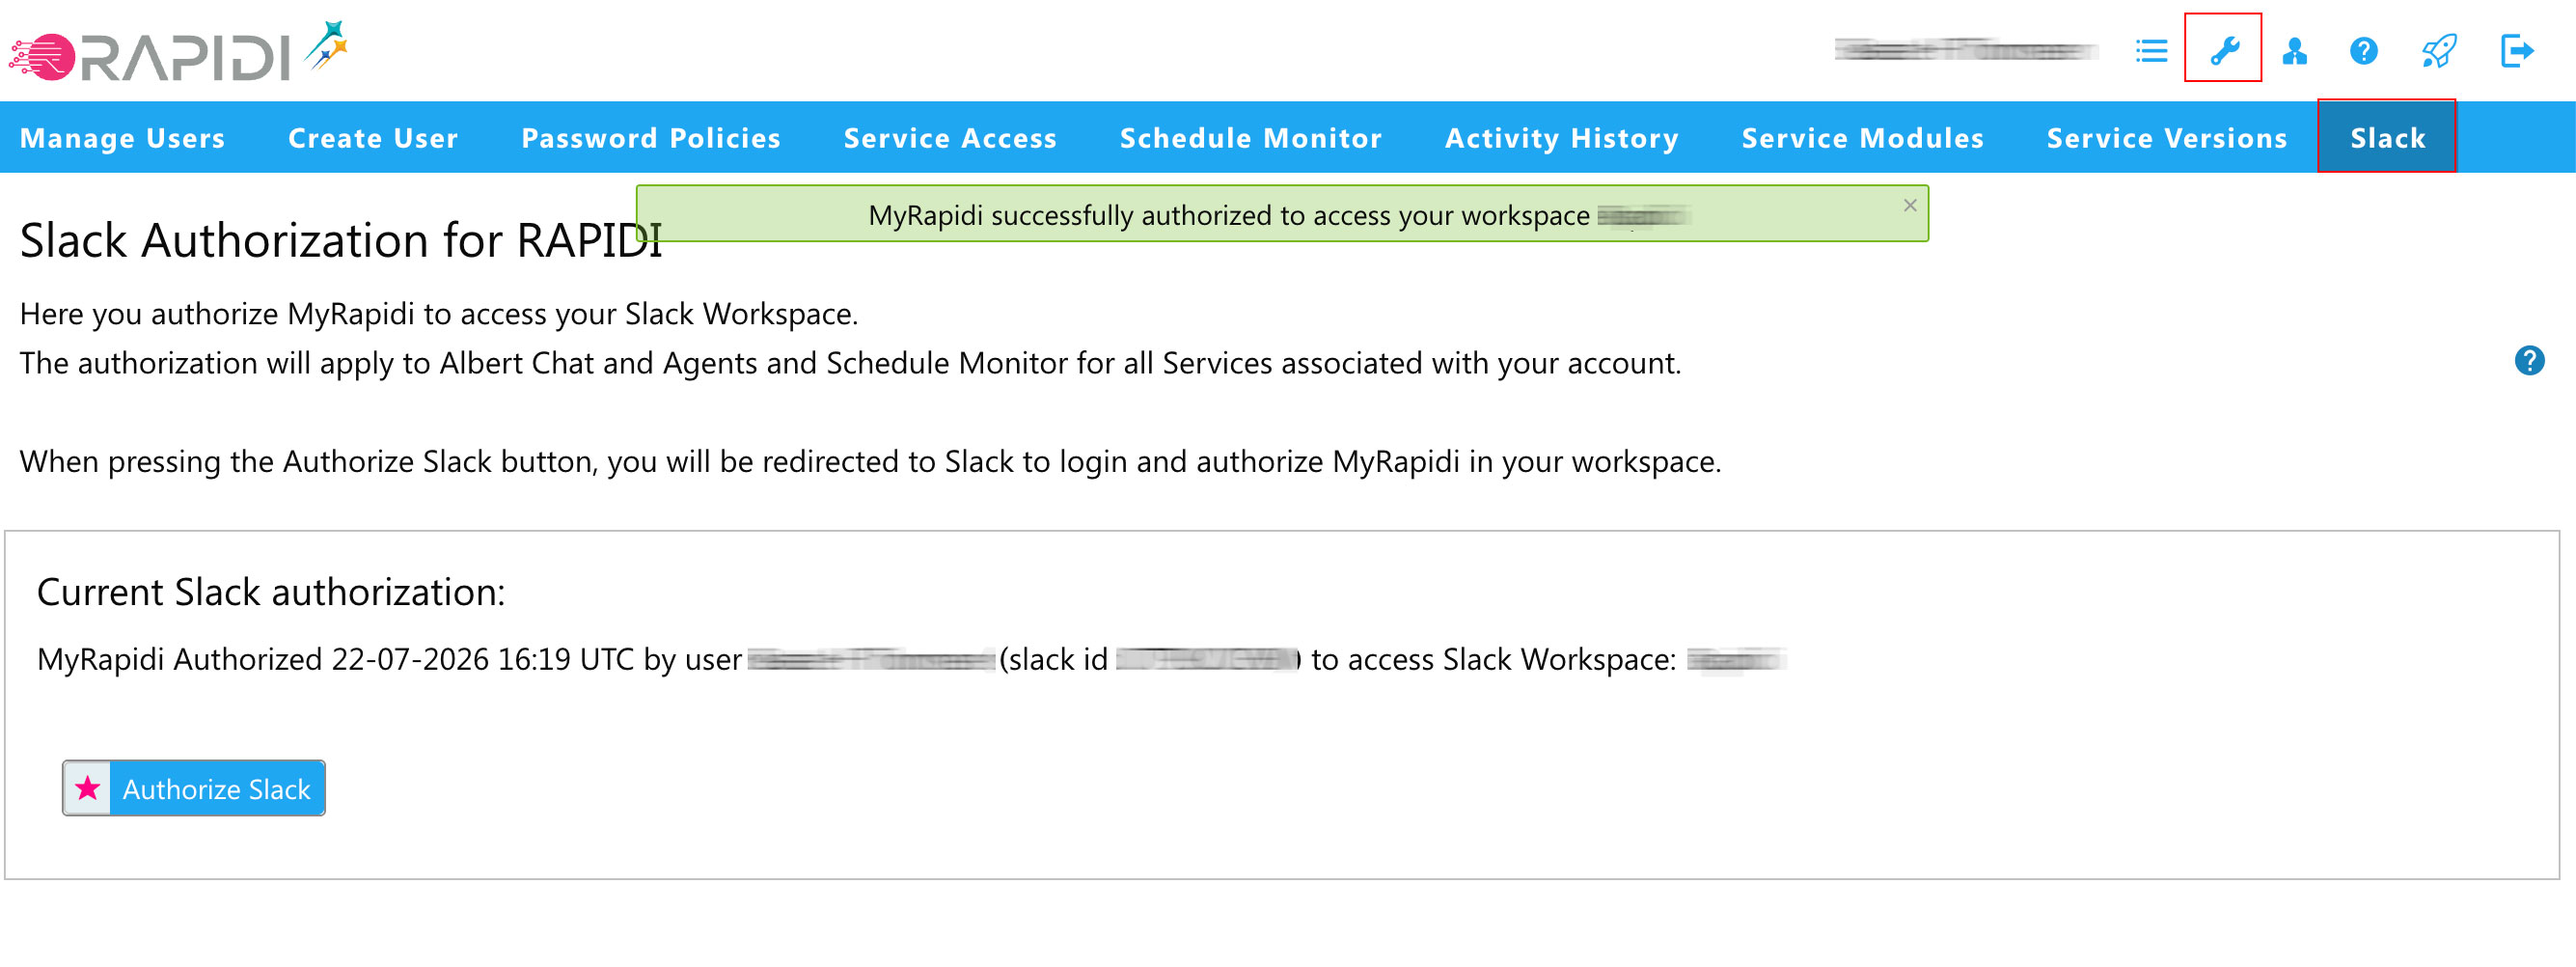Click the Current Slack authorization heading
The height and width of the screenshot is (967, 2576).
[271, 592]
